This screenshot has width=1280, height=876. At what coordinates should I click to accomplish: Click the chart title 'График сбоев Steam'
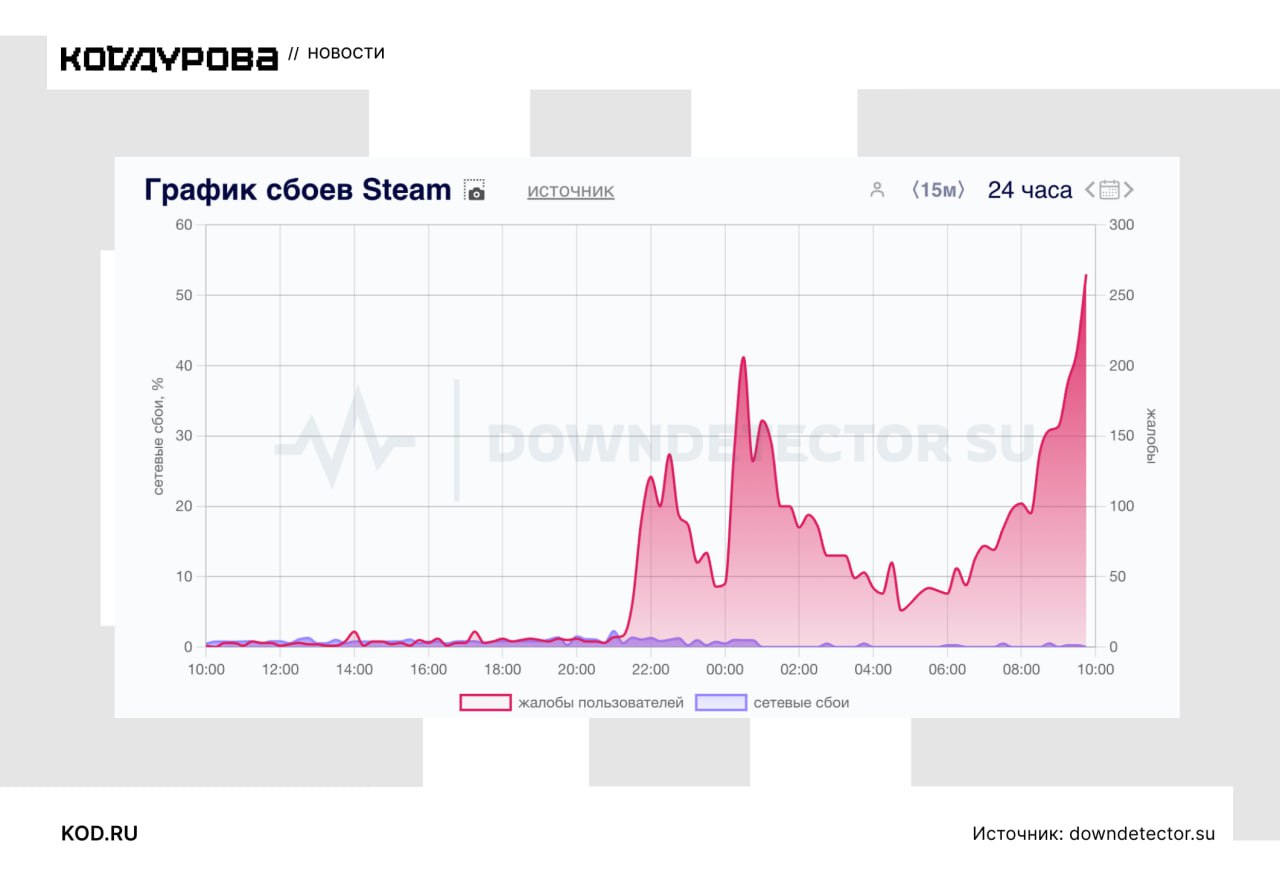pos(297,190)
